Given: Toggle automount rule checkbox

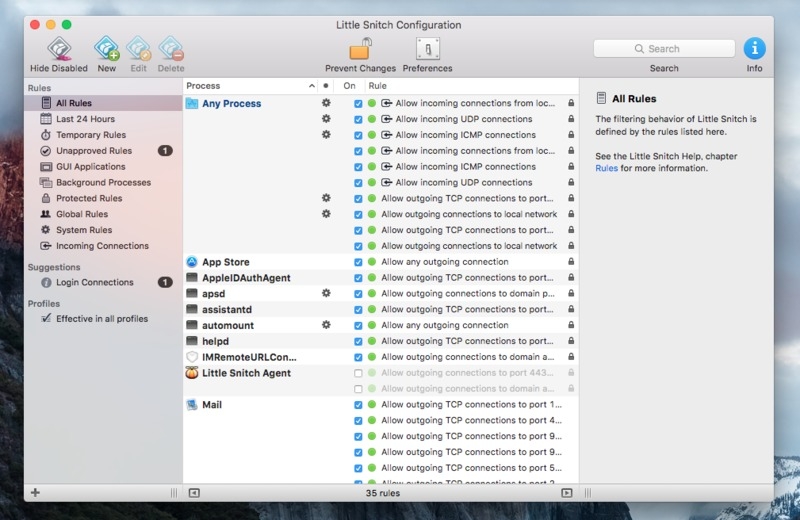Looking at the screenshot, I should click(x=358, y=326).
